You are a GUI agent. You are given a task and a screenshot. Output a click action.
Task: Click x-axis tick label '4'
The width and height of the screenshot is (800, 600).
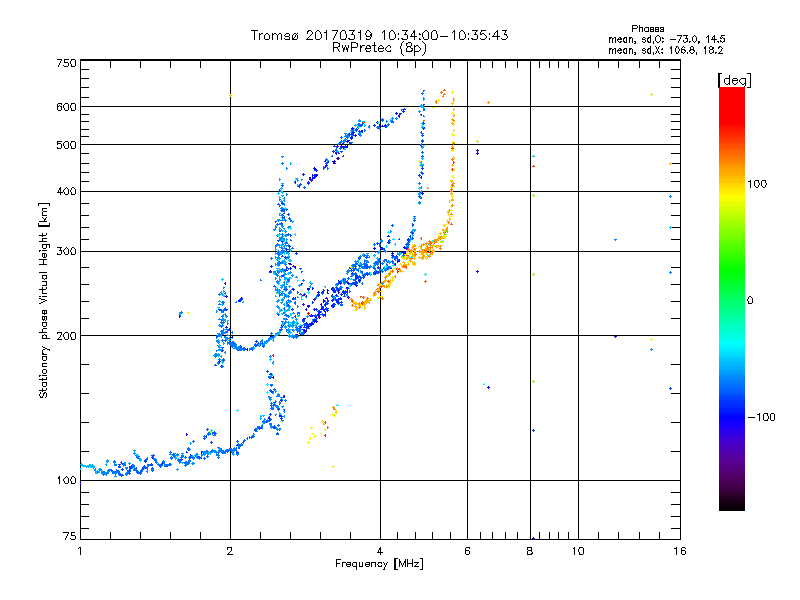(380, 551)
